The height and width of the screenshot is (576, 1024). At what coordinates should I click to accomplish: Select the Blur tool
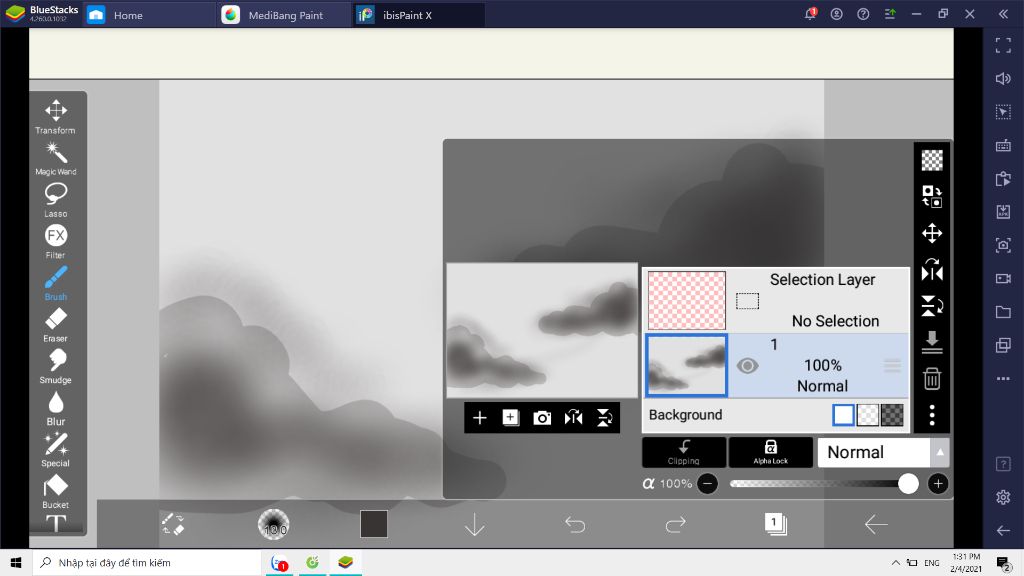tap(56, 408)
